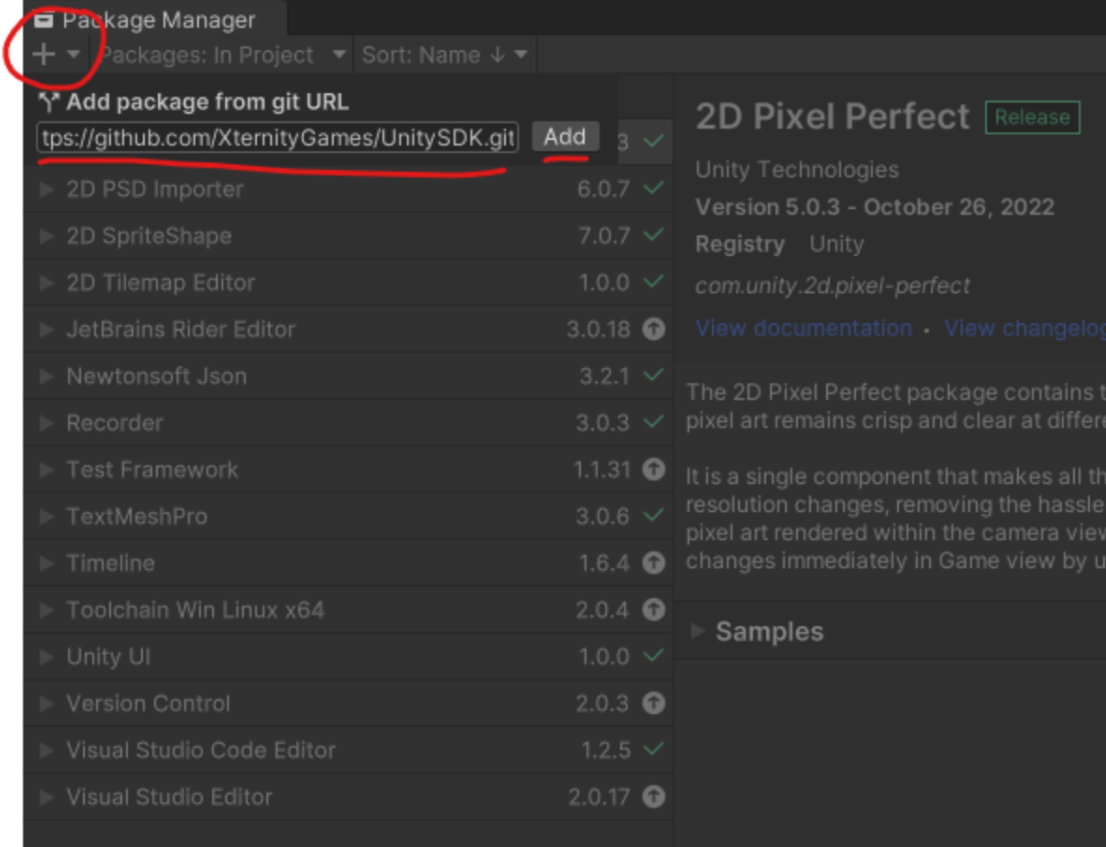This screenshot has height=847, width=1106.
Task: Open the Sort: Name dropdown
Action: 444,54
